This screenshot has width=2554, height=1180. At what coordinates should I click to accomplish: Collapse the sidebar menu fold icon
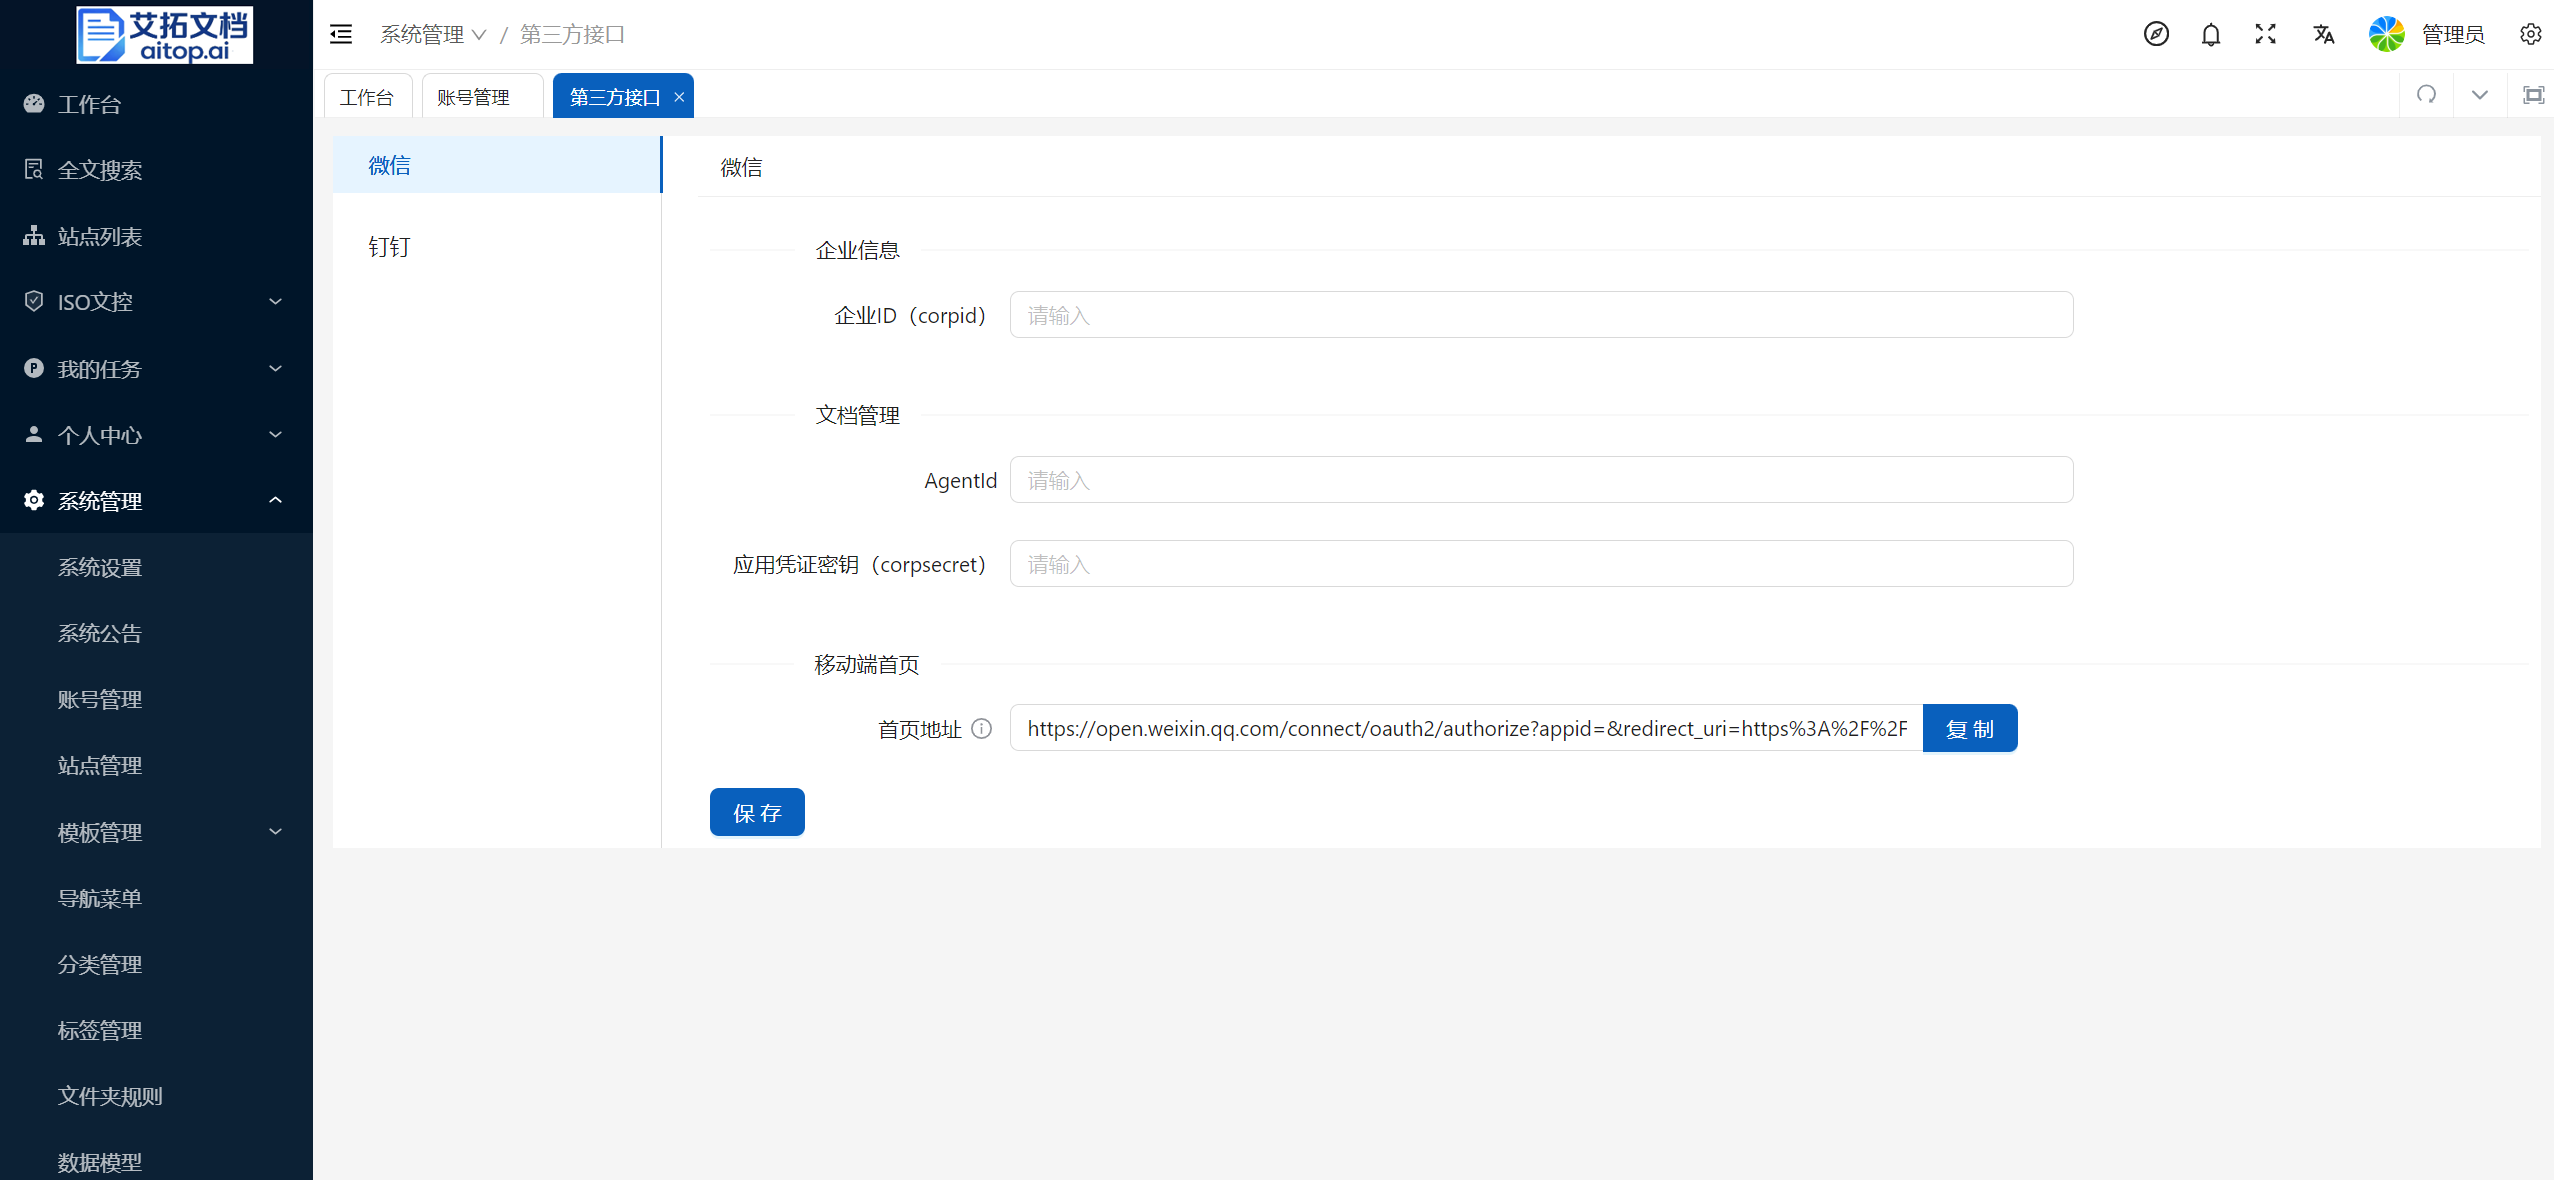pos(341,34)
